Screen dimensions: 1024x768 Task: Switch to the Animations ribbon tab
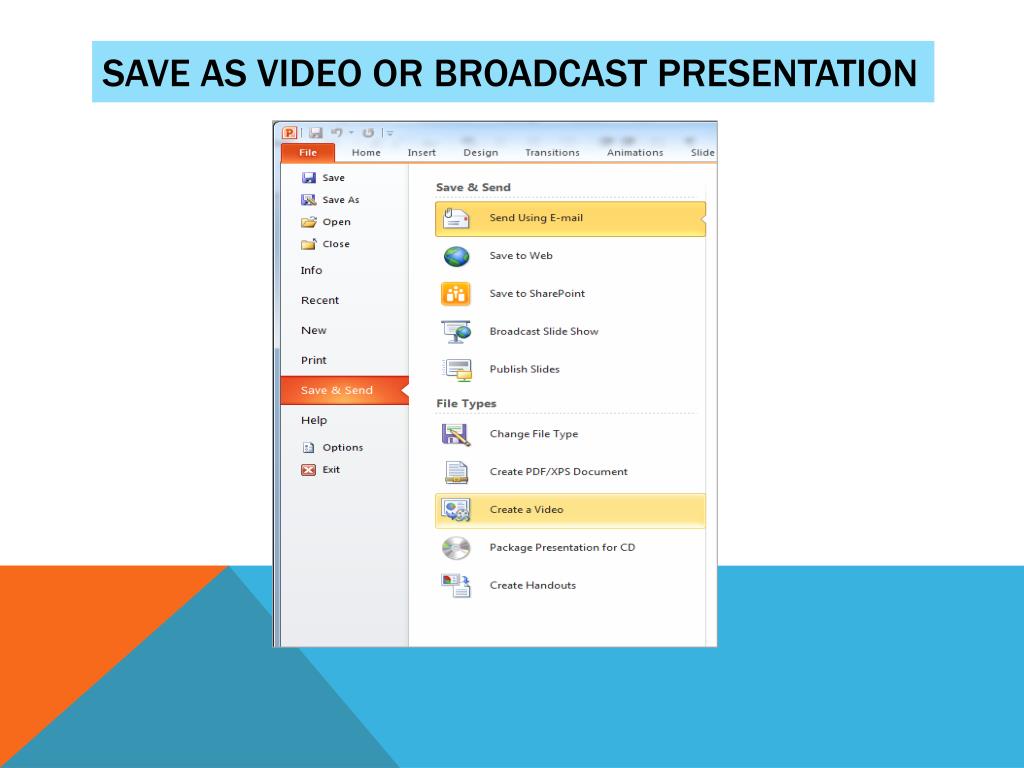point(635,152)
